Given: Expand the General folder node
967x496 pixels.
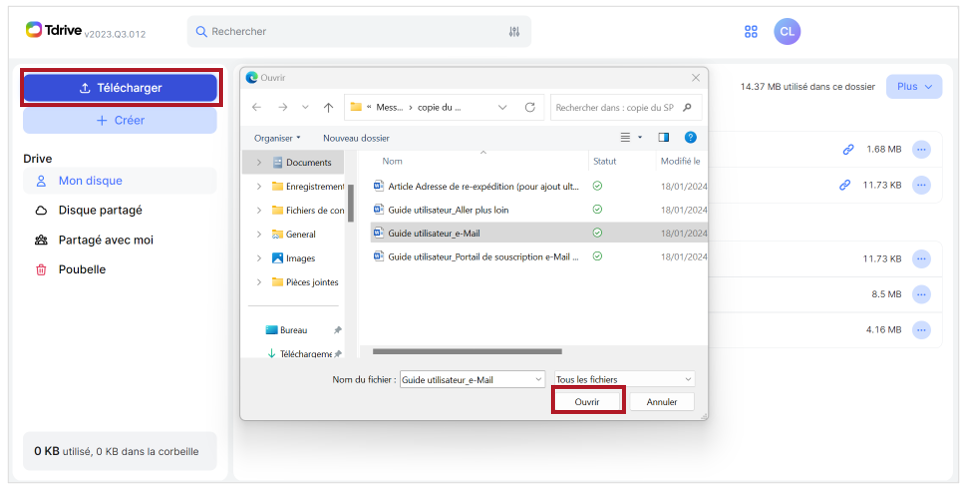Looking at the screenshot, I should point(259,234).
